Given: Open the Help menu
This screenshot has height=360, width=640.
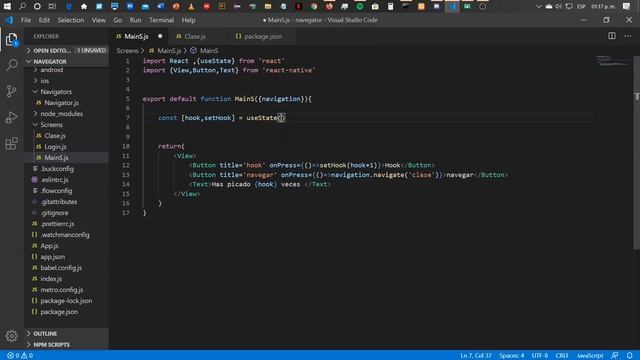Looking at the screenshot, I should point(188,20).
